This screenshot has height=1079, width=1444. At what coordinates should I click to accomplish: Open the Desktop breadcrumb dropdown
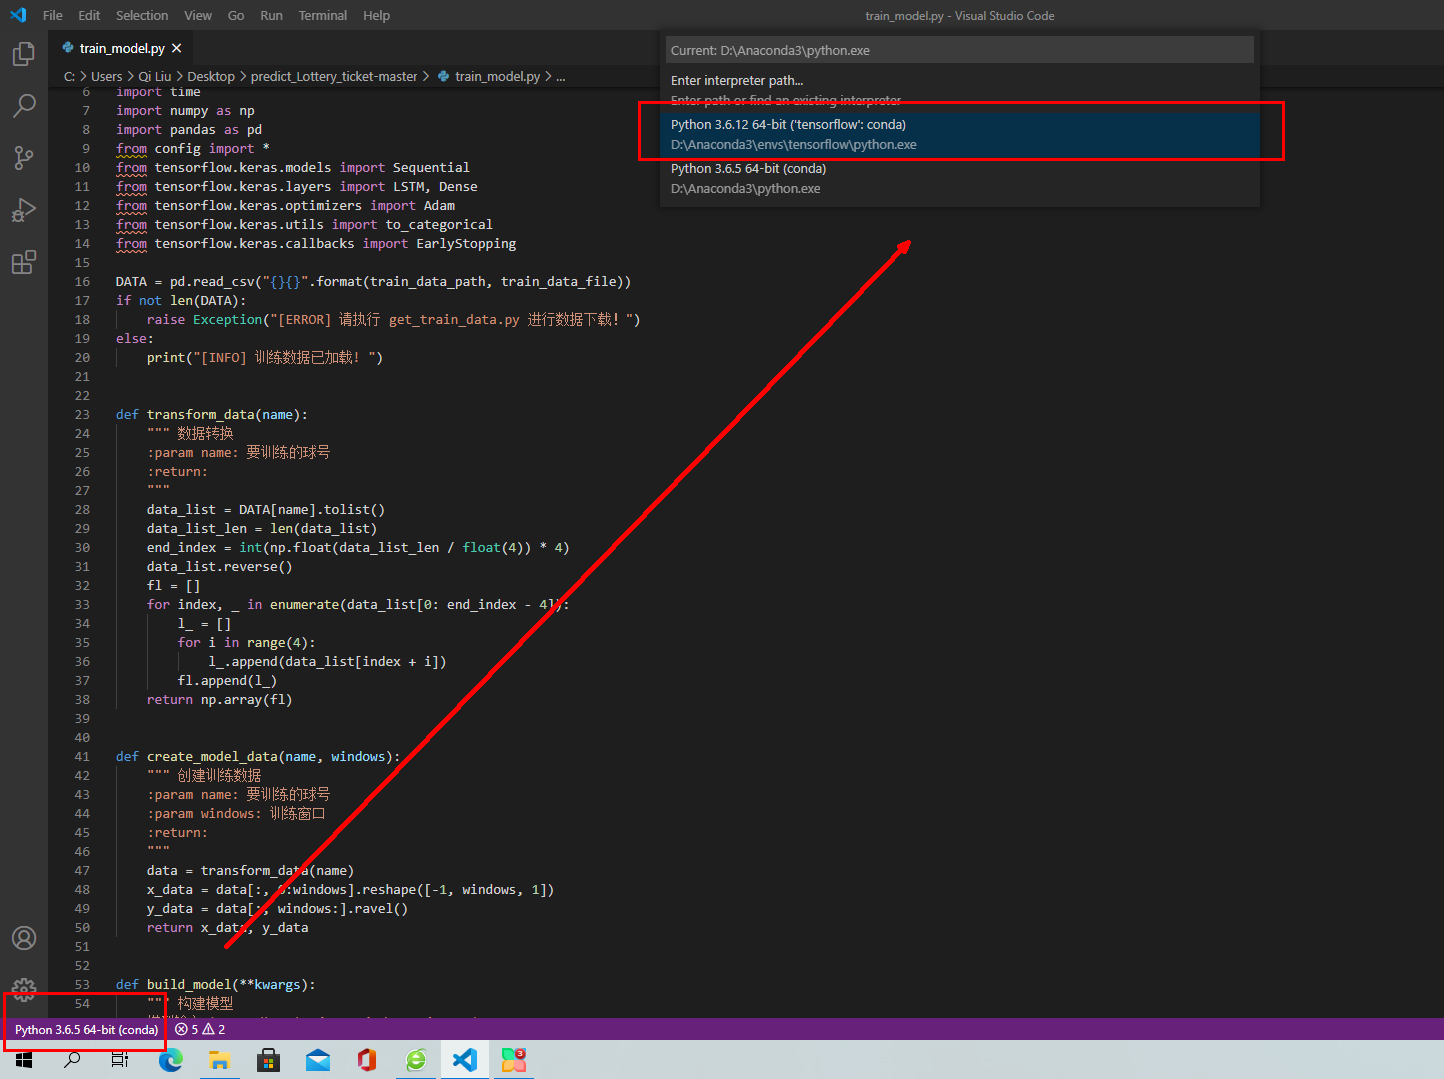pyautogui.click(x=211, y=75)
